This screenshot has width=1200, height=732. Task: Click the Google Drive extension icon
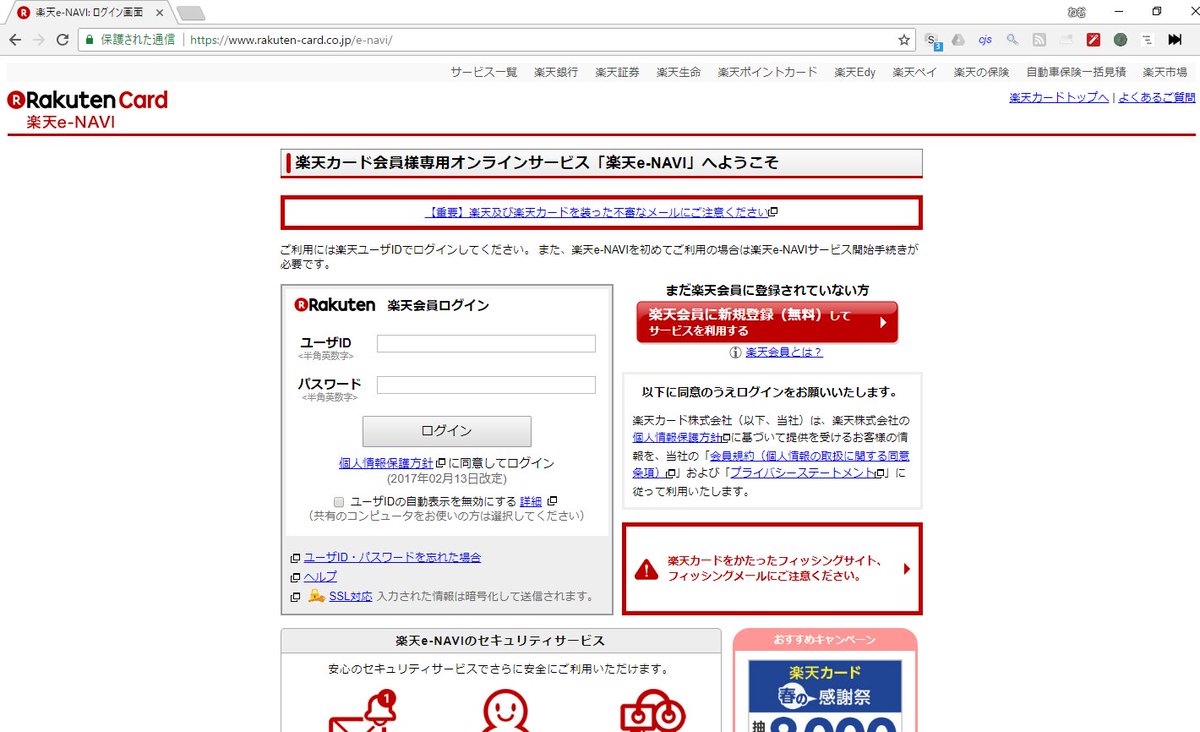tap(958, 40)
